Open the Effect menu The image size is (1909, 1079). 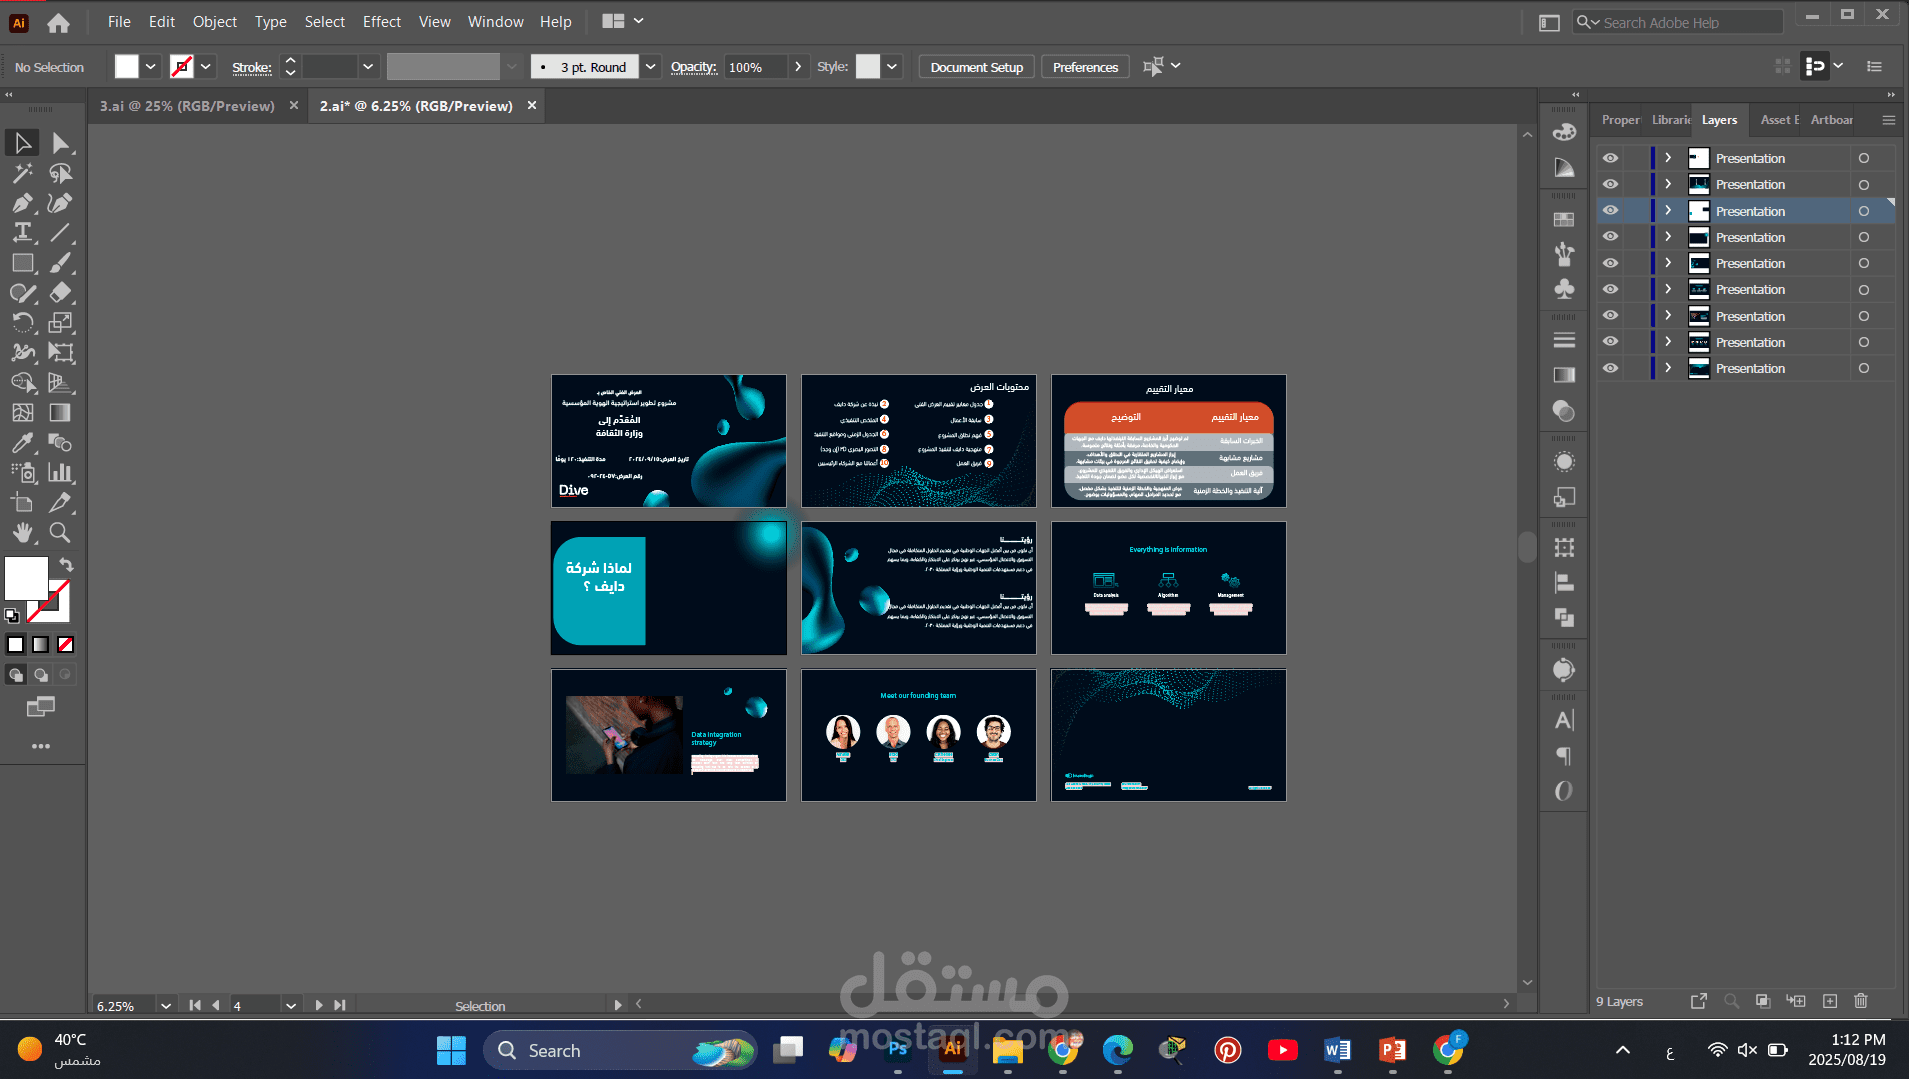pos(382,22)
